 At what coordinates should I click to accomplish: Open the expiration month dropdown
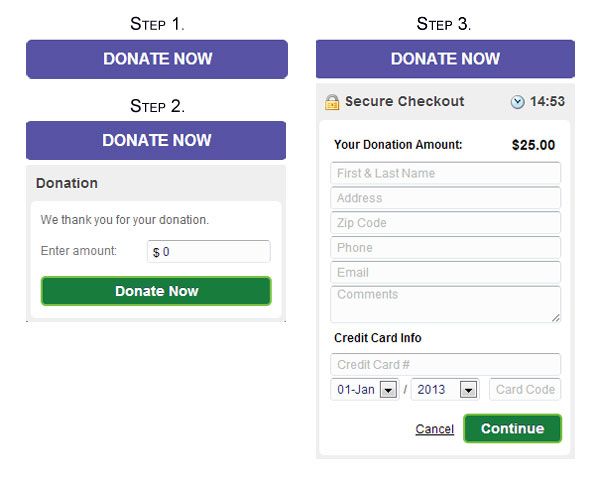point(388,390)
